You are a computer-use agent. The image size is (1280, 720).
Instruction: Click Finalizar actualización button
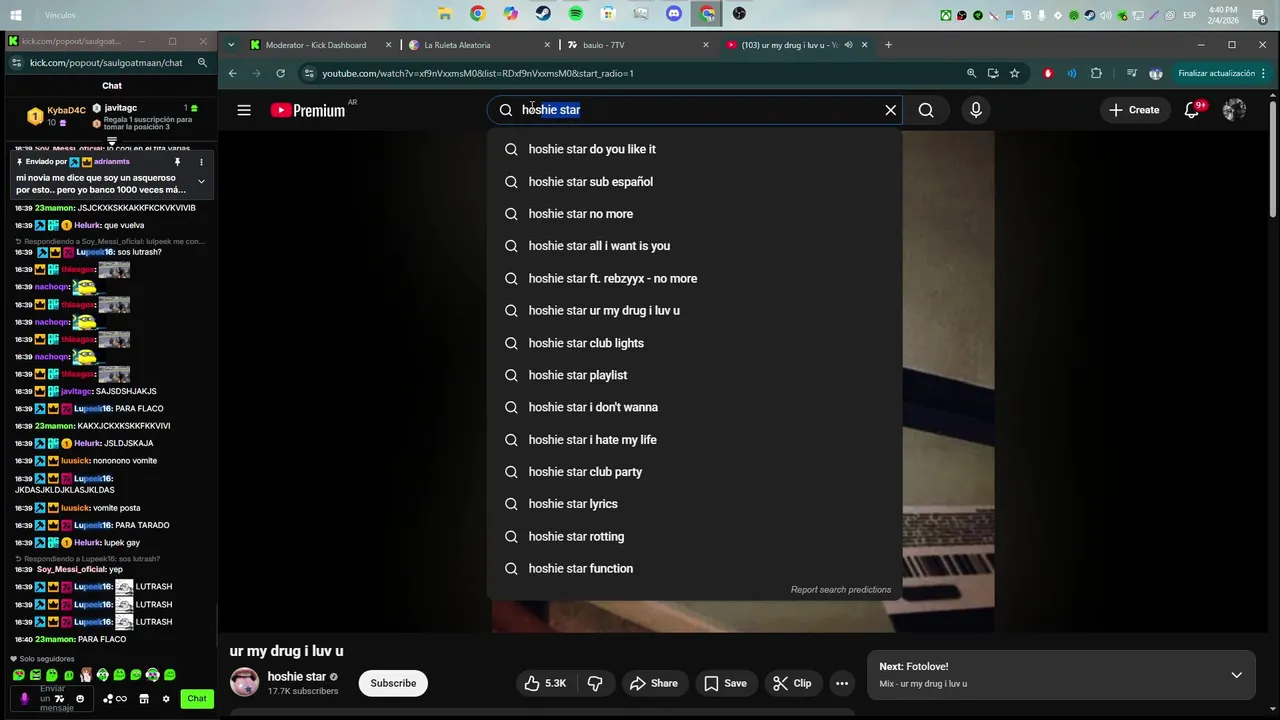[1222, 73]
